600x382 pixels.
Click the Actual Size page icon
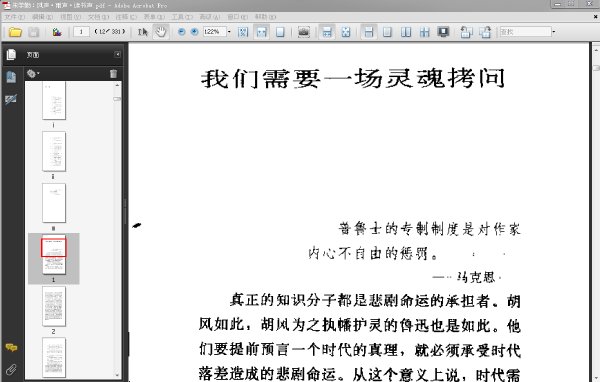click(x=243, y=32)
